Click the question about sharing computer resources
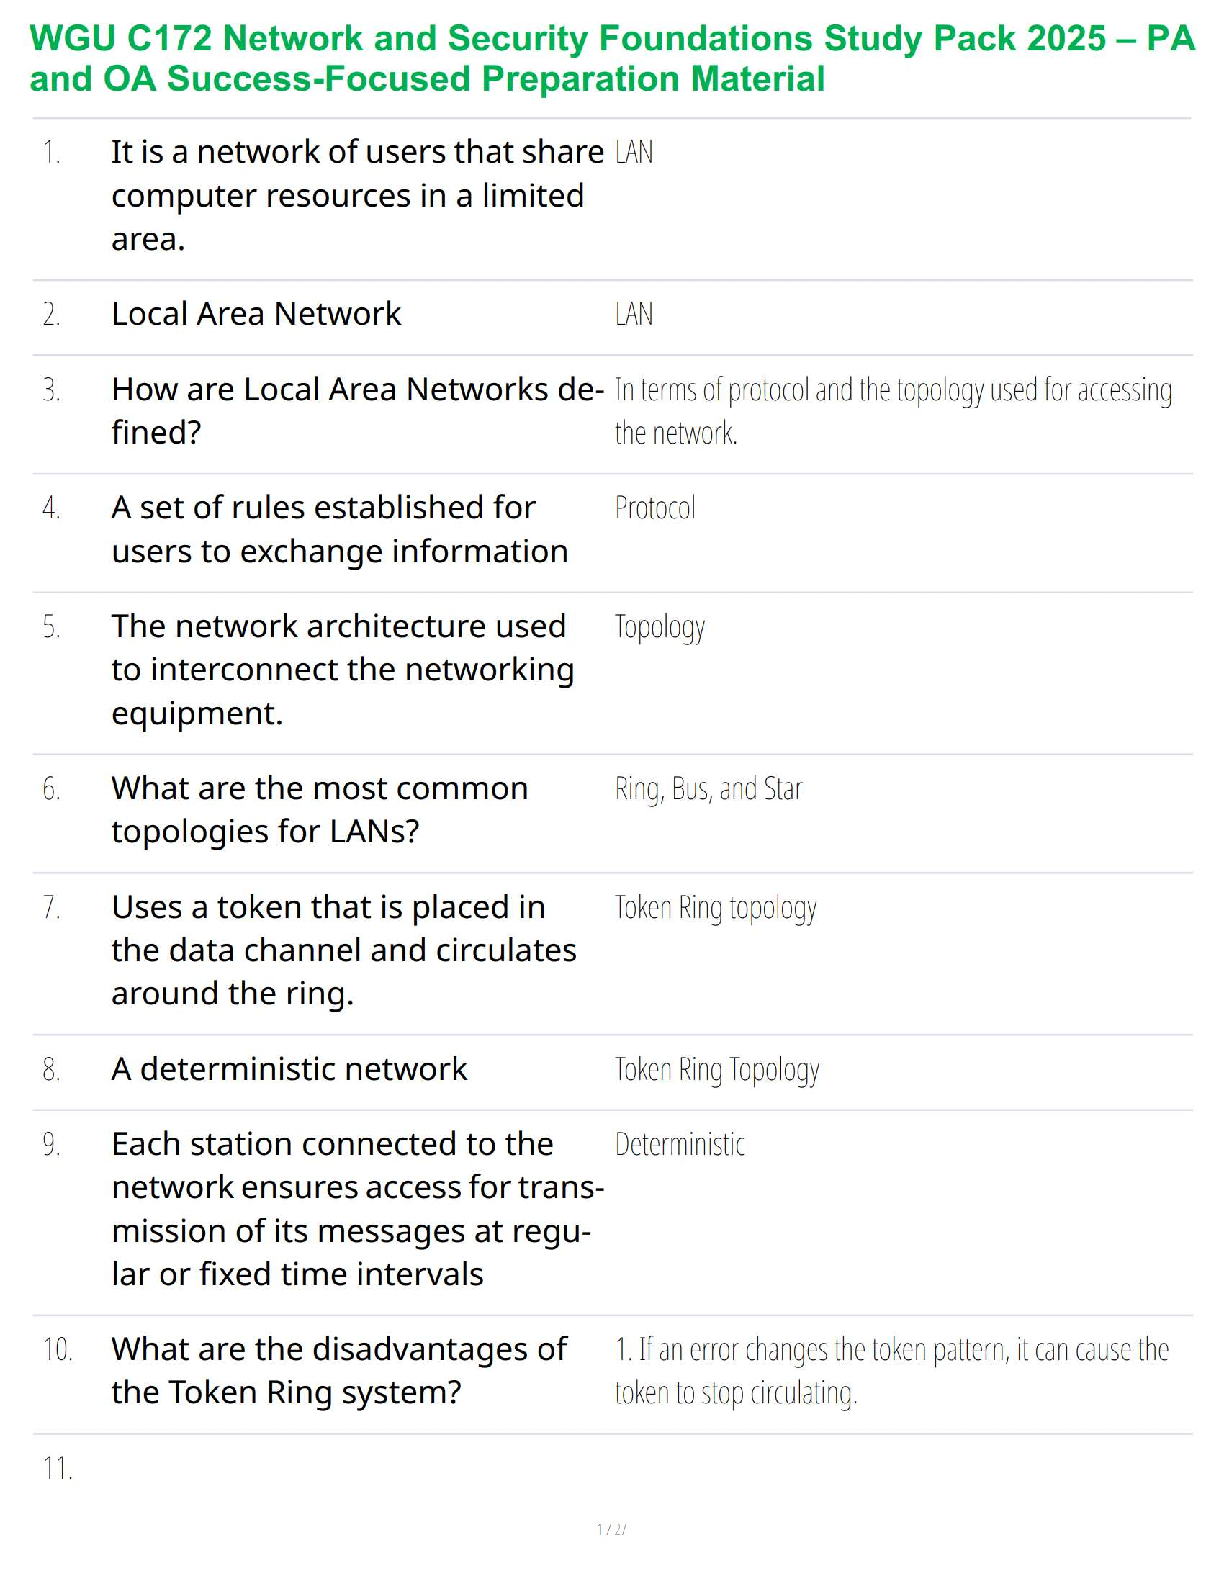 click(356, 195)
